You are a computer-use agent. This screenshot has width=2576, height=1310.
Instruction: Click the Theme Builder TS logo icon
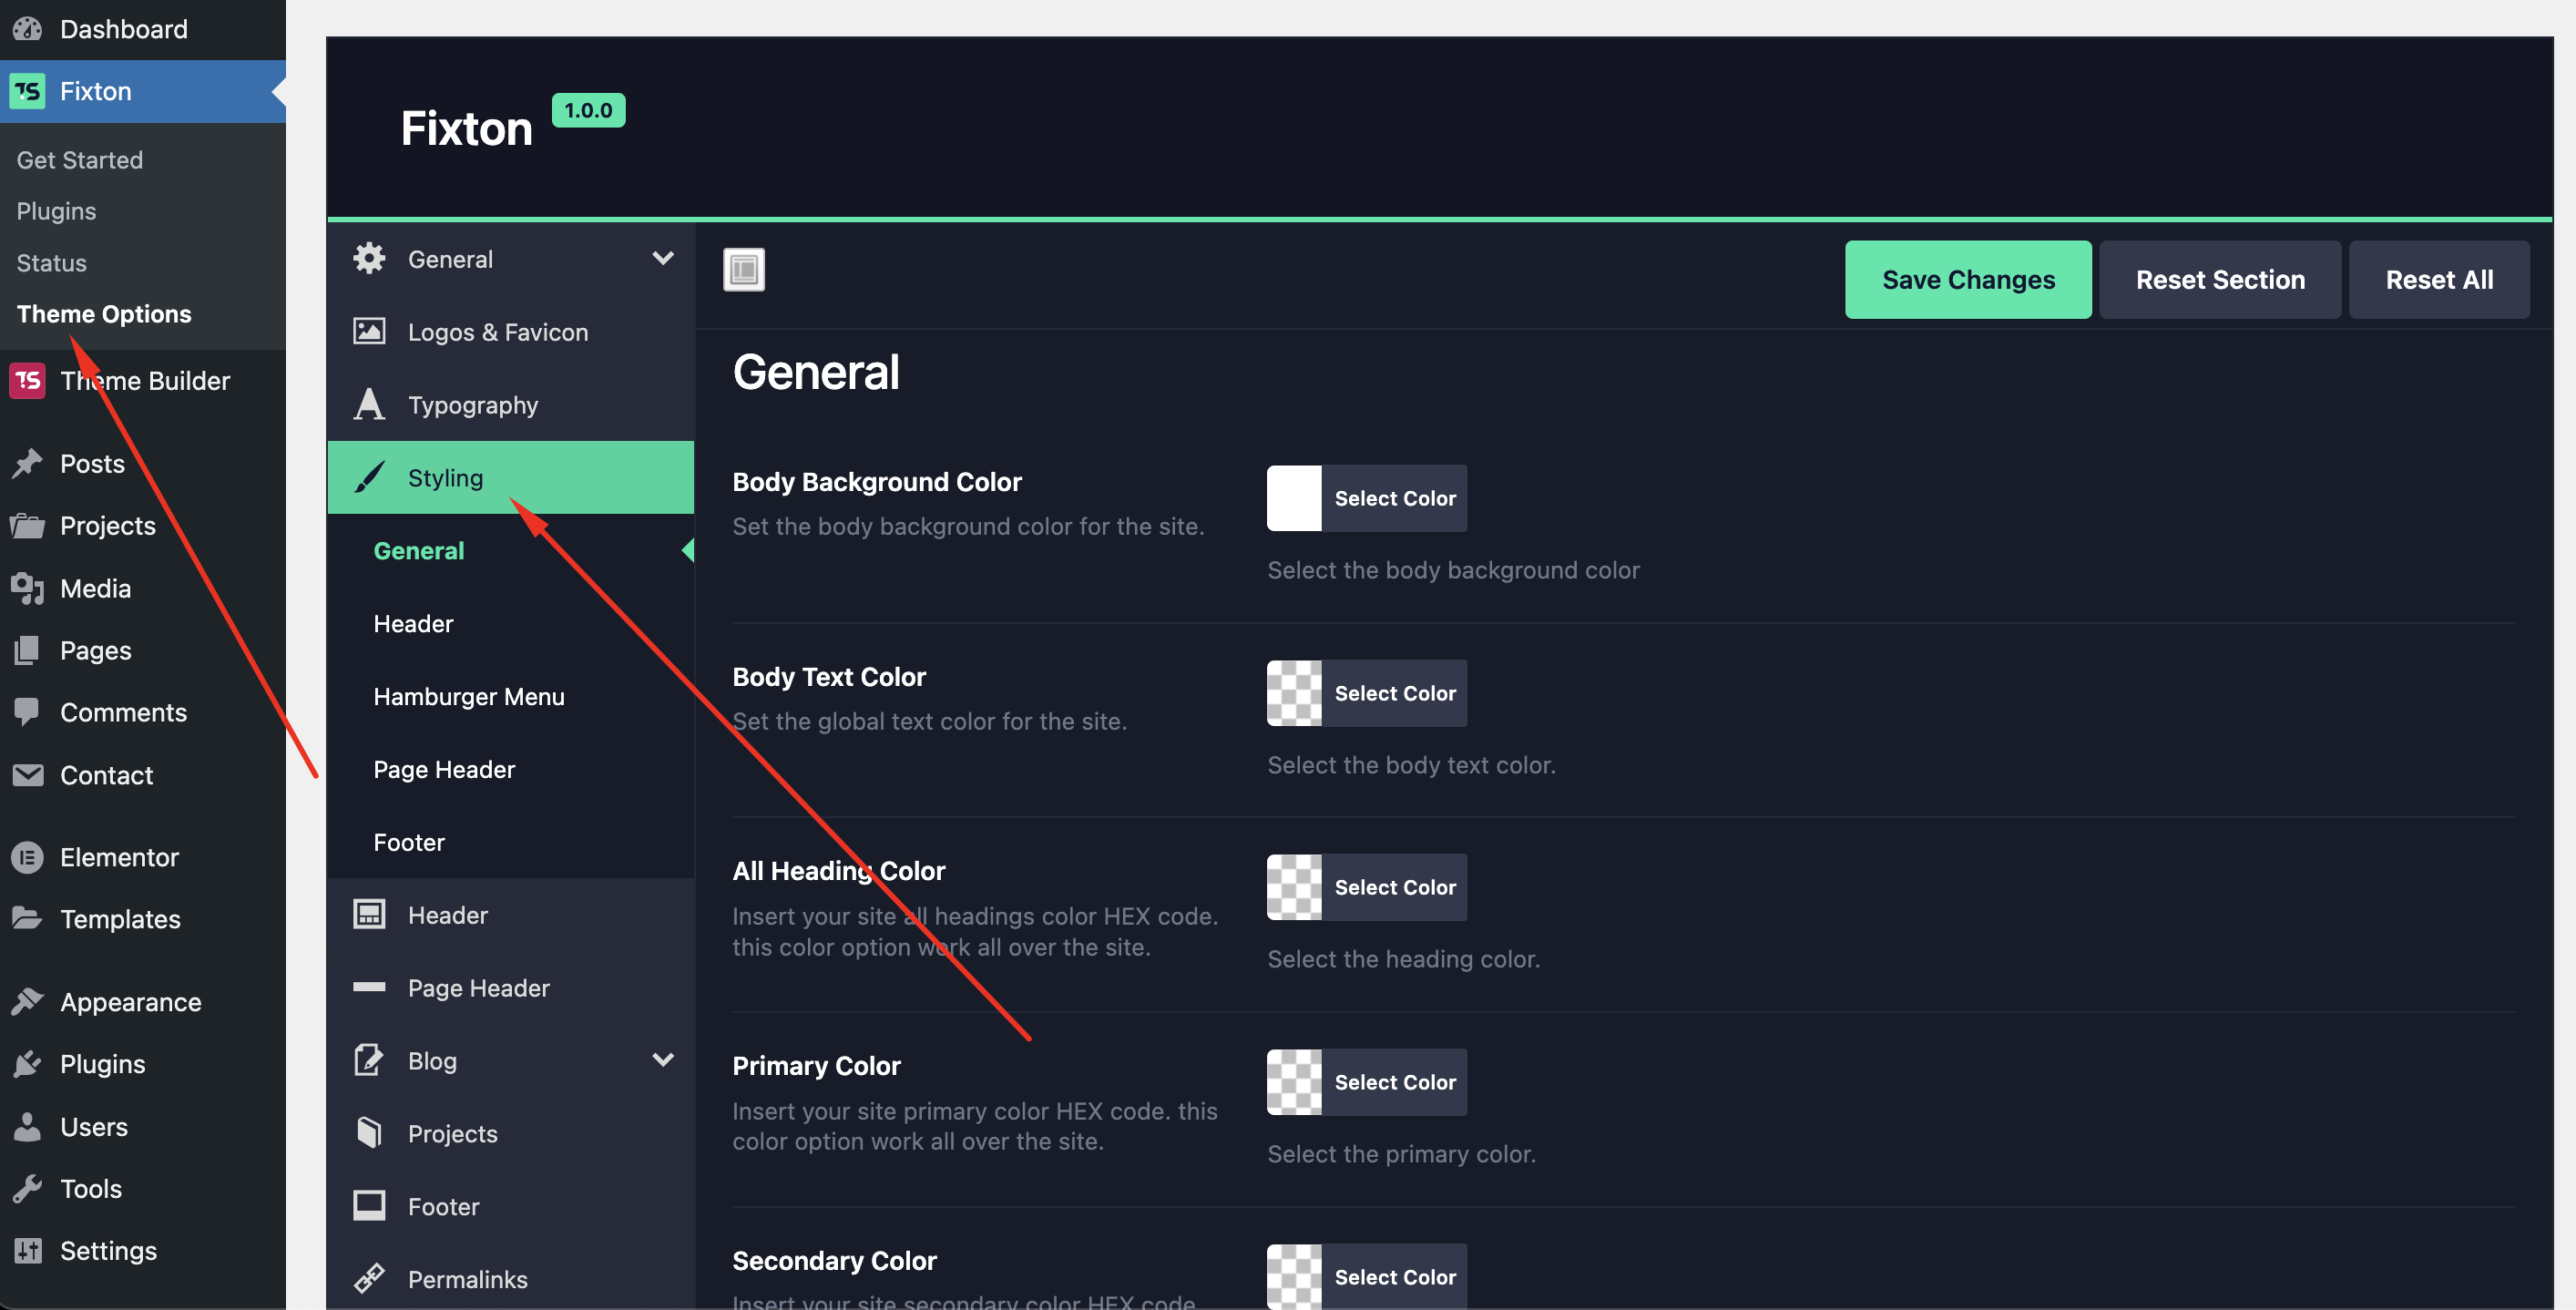[x=27, y=380]
